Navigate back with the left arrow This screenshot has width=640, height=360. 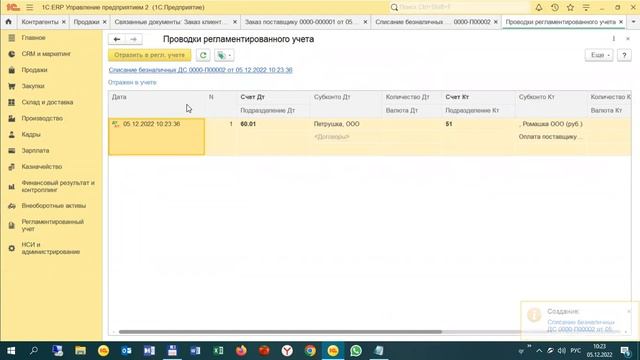117,39
